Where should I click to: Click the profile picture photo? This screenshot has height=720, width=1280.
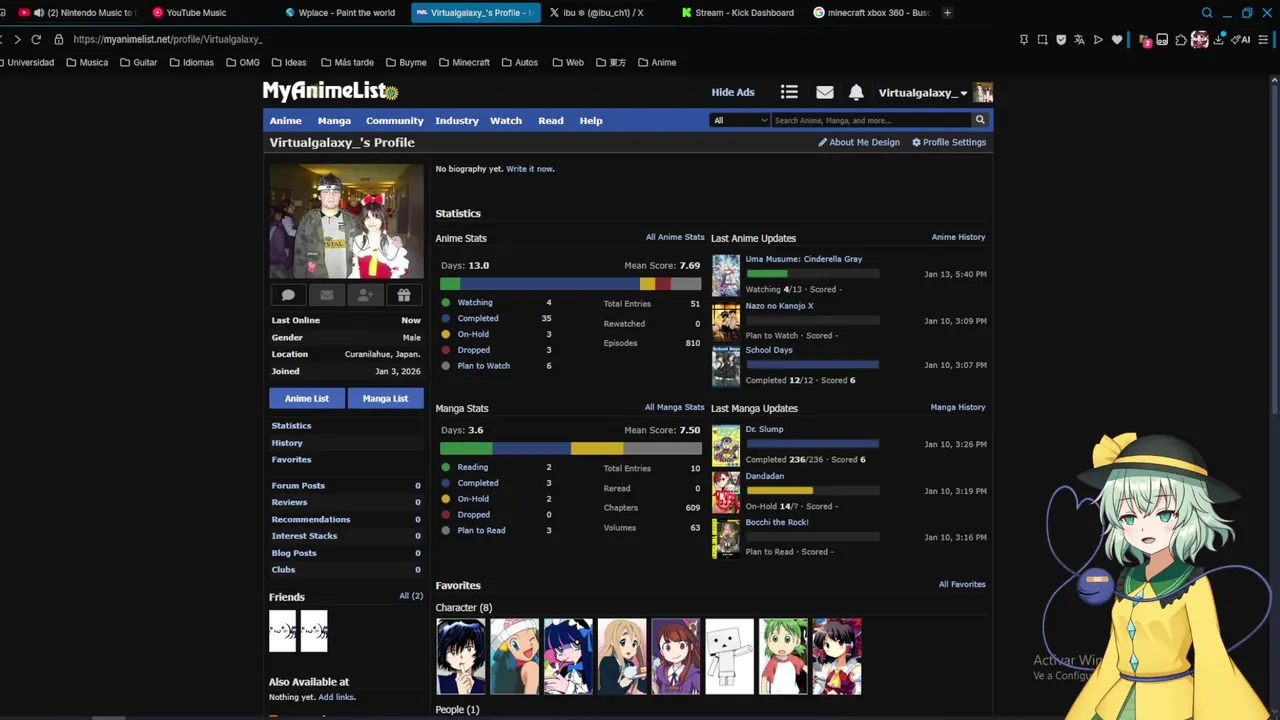346,221
